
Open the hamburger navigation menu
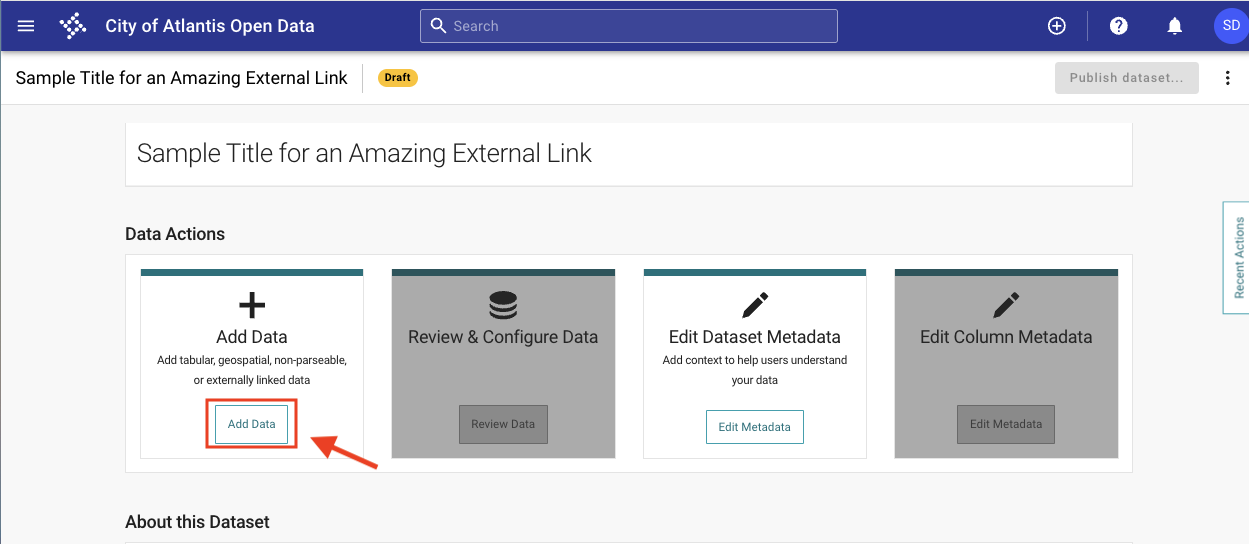[x=26, y=26]
